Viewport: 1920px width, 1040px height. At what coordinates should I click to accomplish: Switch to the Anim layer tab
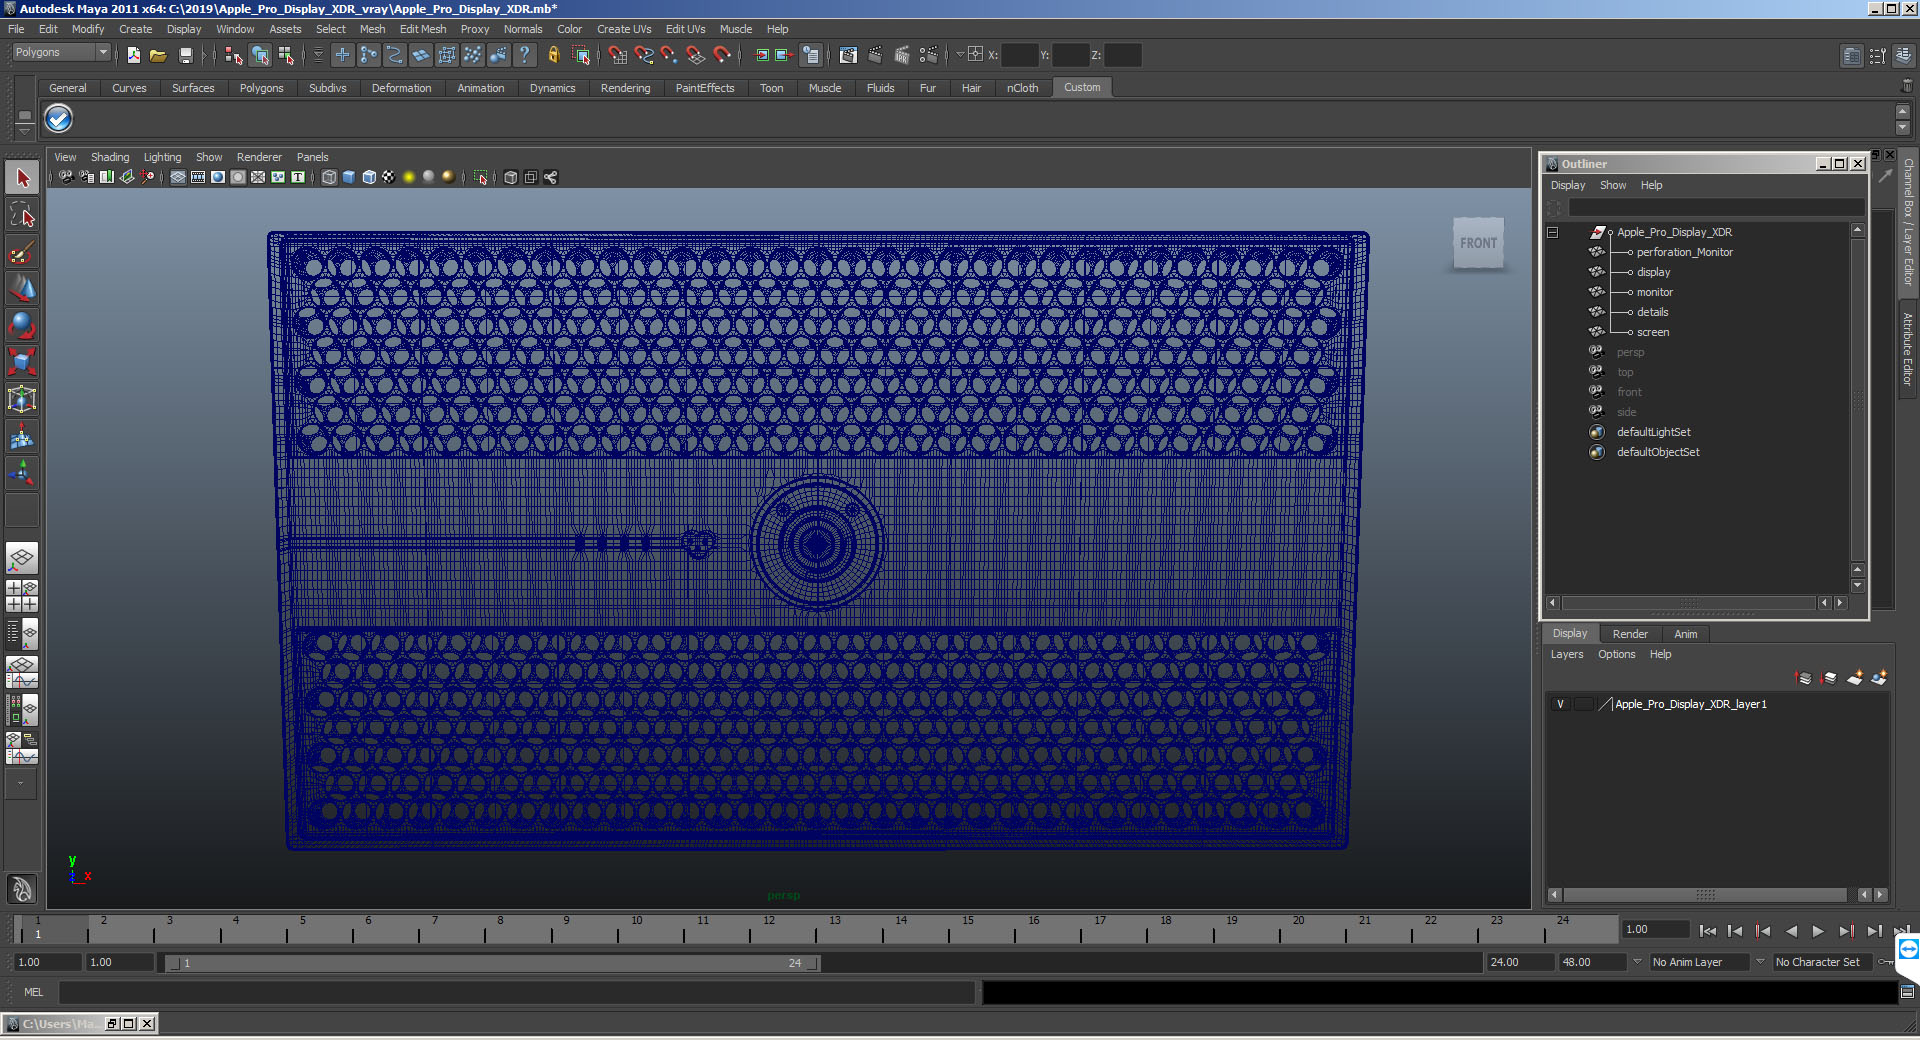click(x=1685, y=634)
